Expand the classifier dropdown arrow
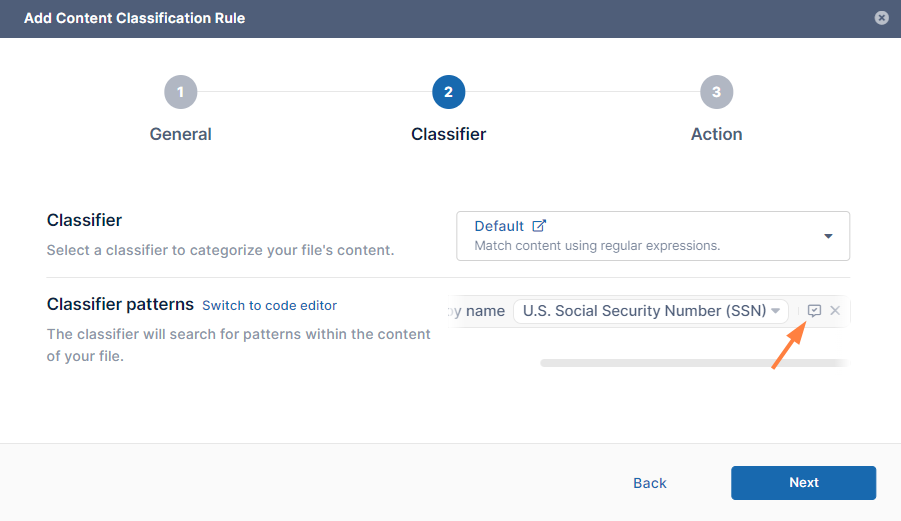 (828, 236)
